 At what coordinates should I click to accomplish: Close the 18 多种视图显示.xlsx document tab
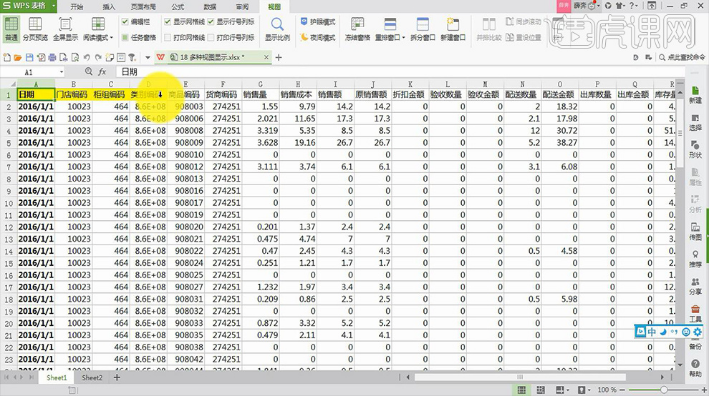pyautogui.click(x=266, y=57)
